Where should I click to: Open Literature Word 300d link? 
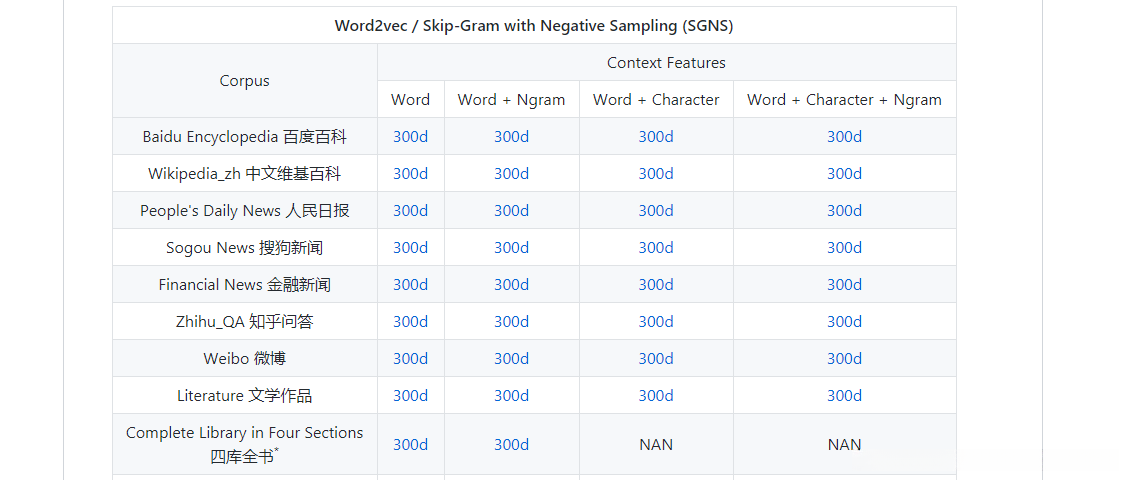pyautogui.click(x=410, y=395)
